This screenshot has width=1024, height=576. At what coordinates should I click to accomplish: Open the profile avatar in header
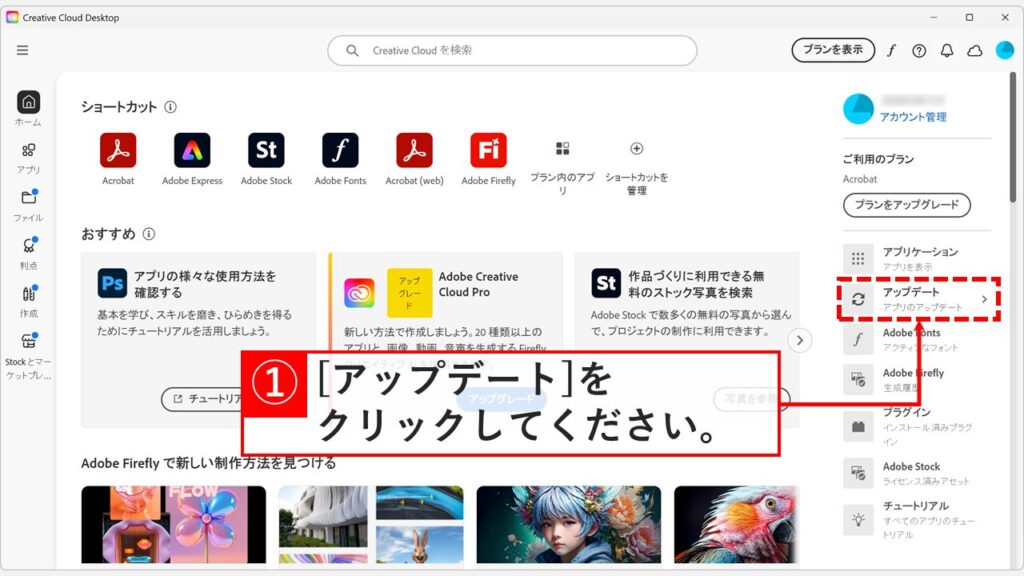tap(1004, 50)
